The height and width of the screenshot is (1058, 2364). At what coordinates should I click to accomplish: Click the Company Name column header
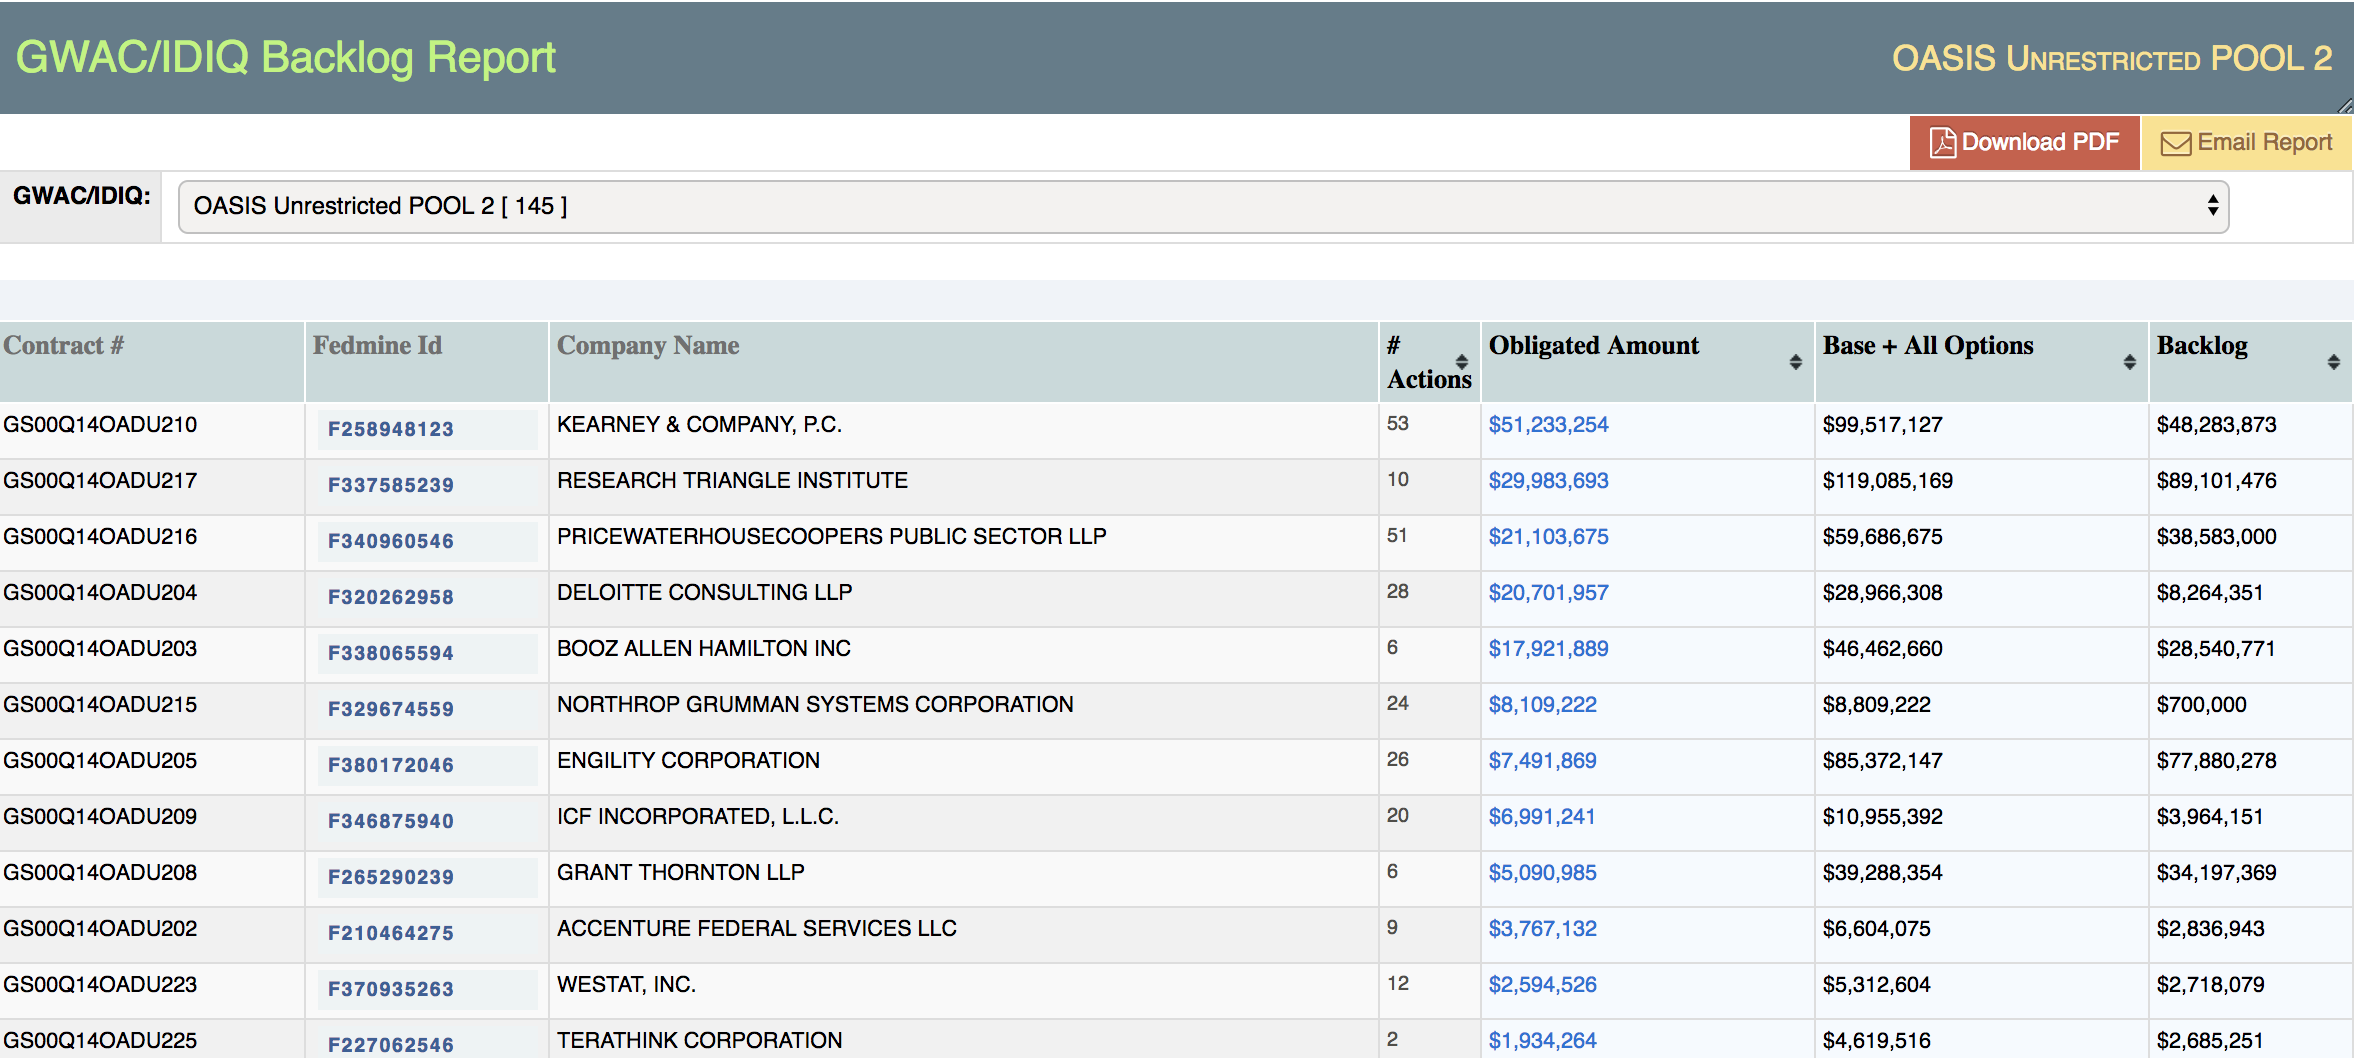click(964, 362)
